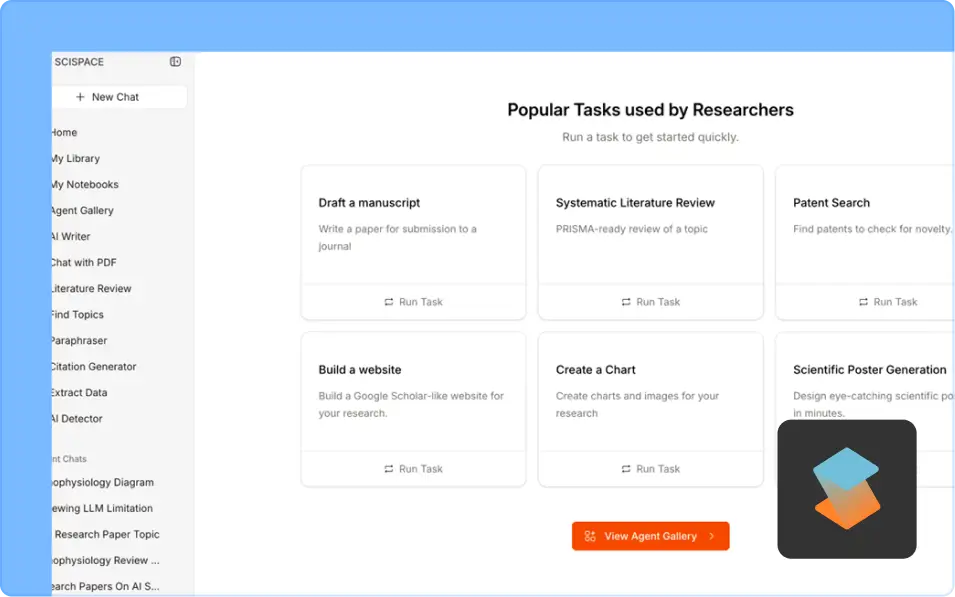Collapse the sidebar with the panel icon
Screen dimensions: 955x597
coord(175,62)
